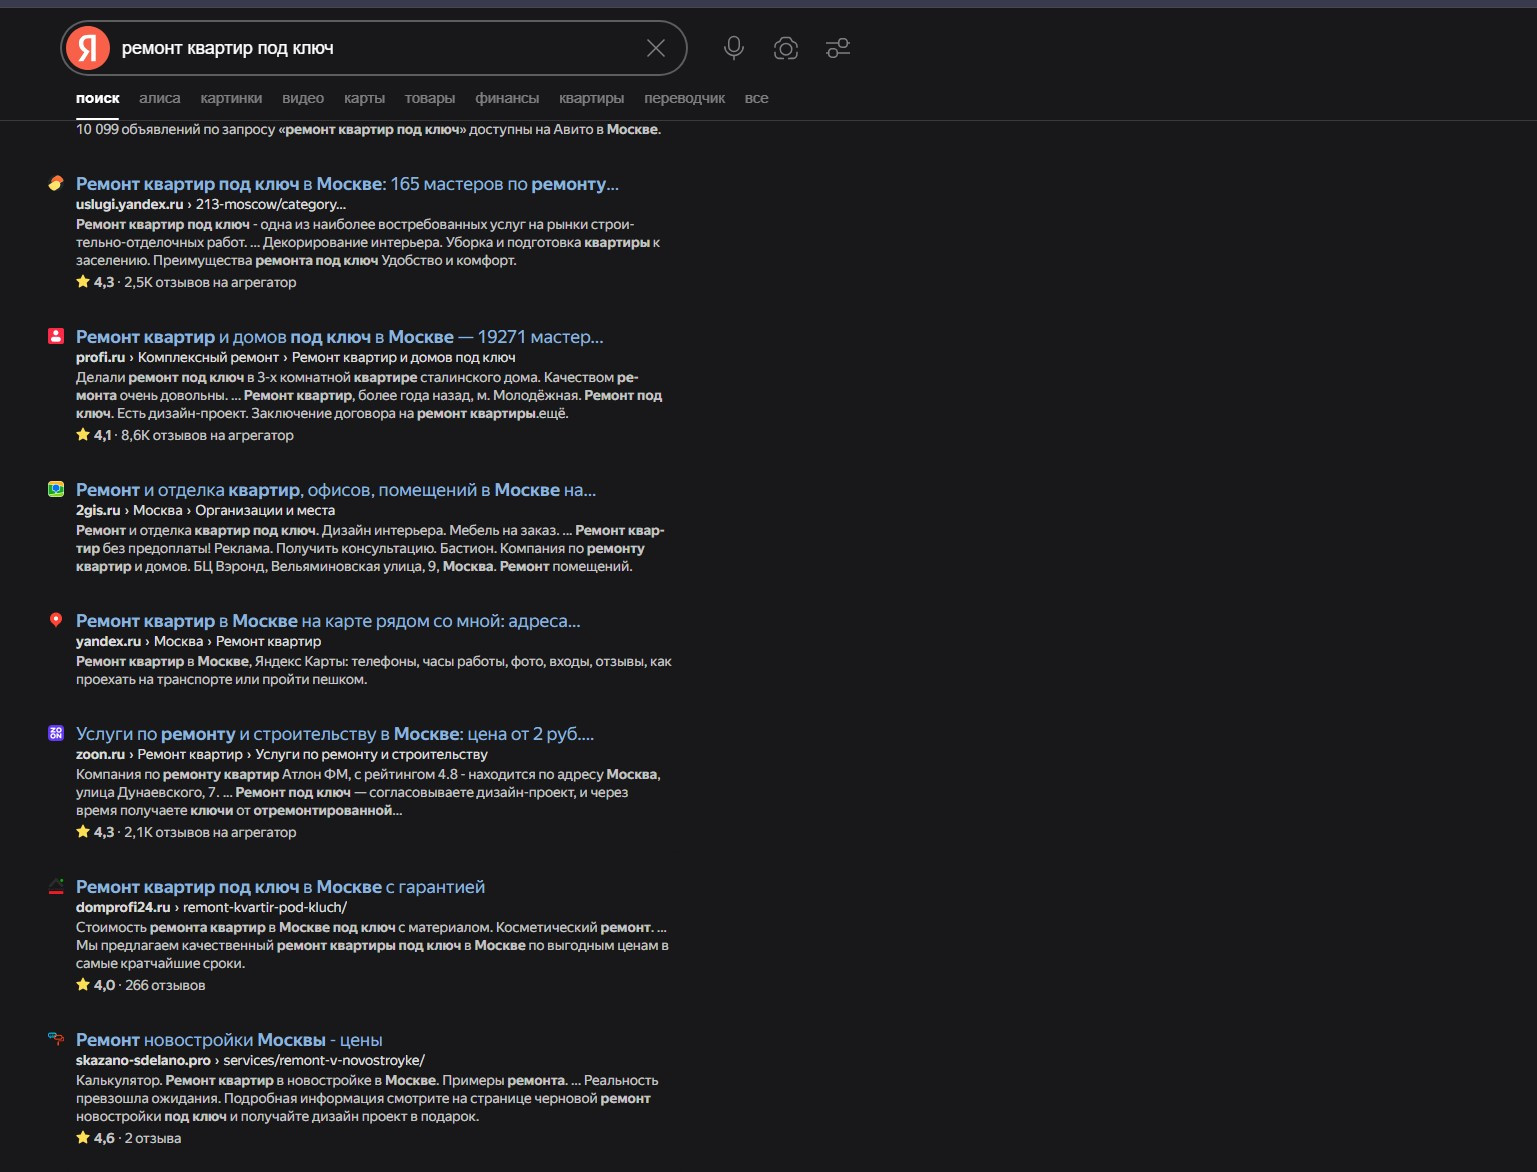
Task: Click 'Ремонт квартир и домов под ключ' breadcrumb
Action: point(404,357)
